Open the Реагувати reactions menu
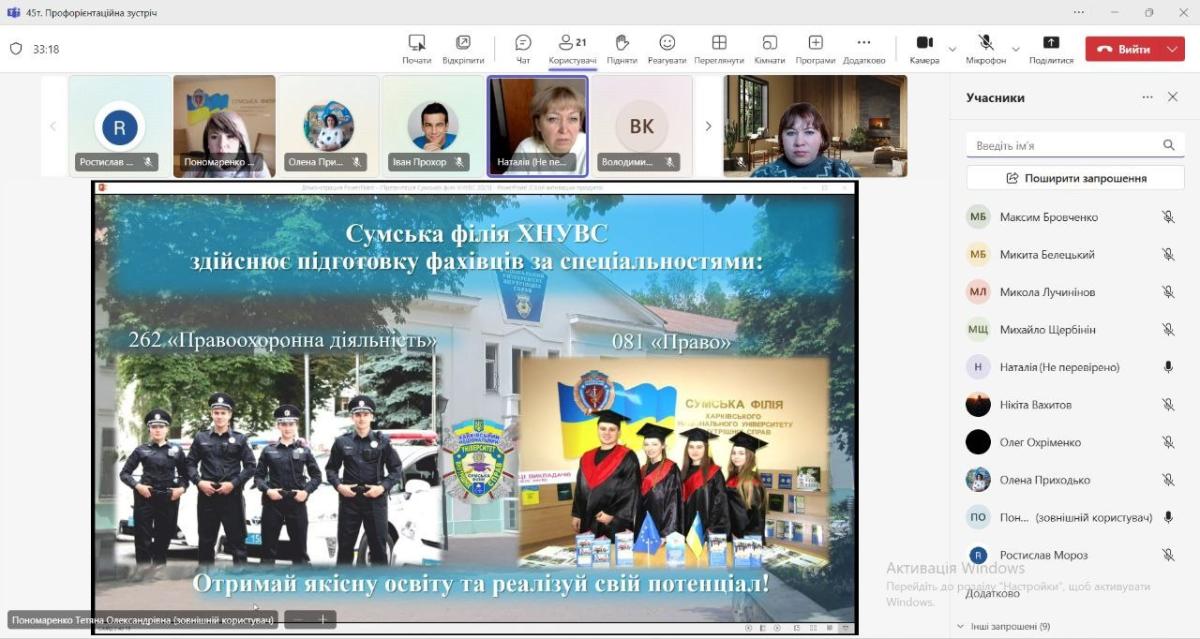1200x639 pixels. click(x=667, y=48)
